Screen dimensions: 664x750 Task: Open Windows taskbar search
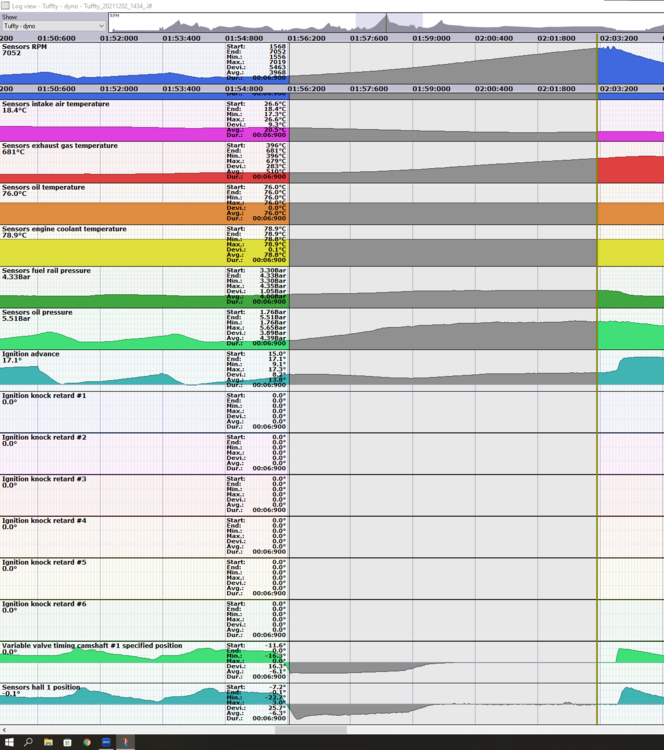click(28, 742)
